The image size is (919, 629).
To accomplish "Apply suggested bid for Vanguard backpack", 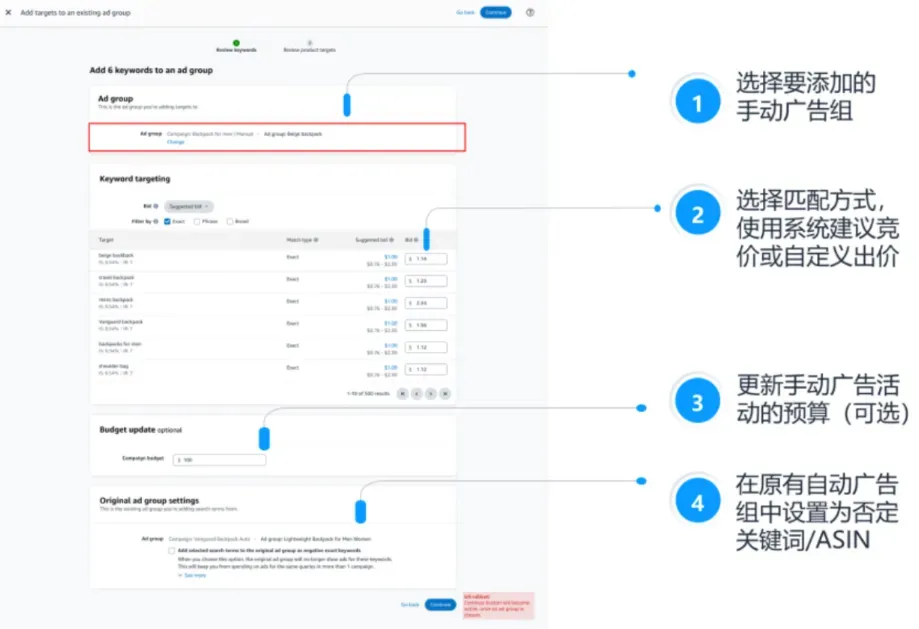I will pyautogui.click(x=391, y=323).
